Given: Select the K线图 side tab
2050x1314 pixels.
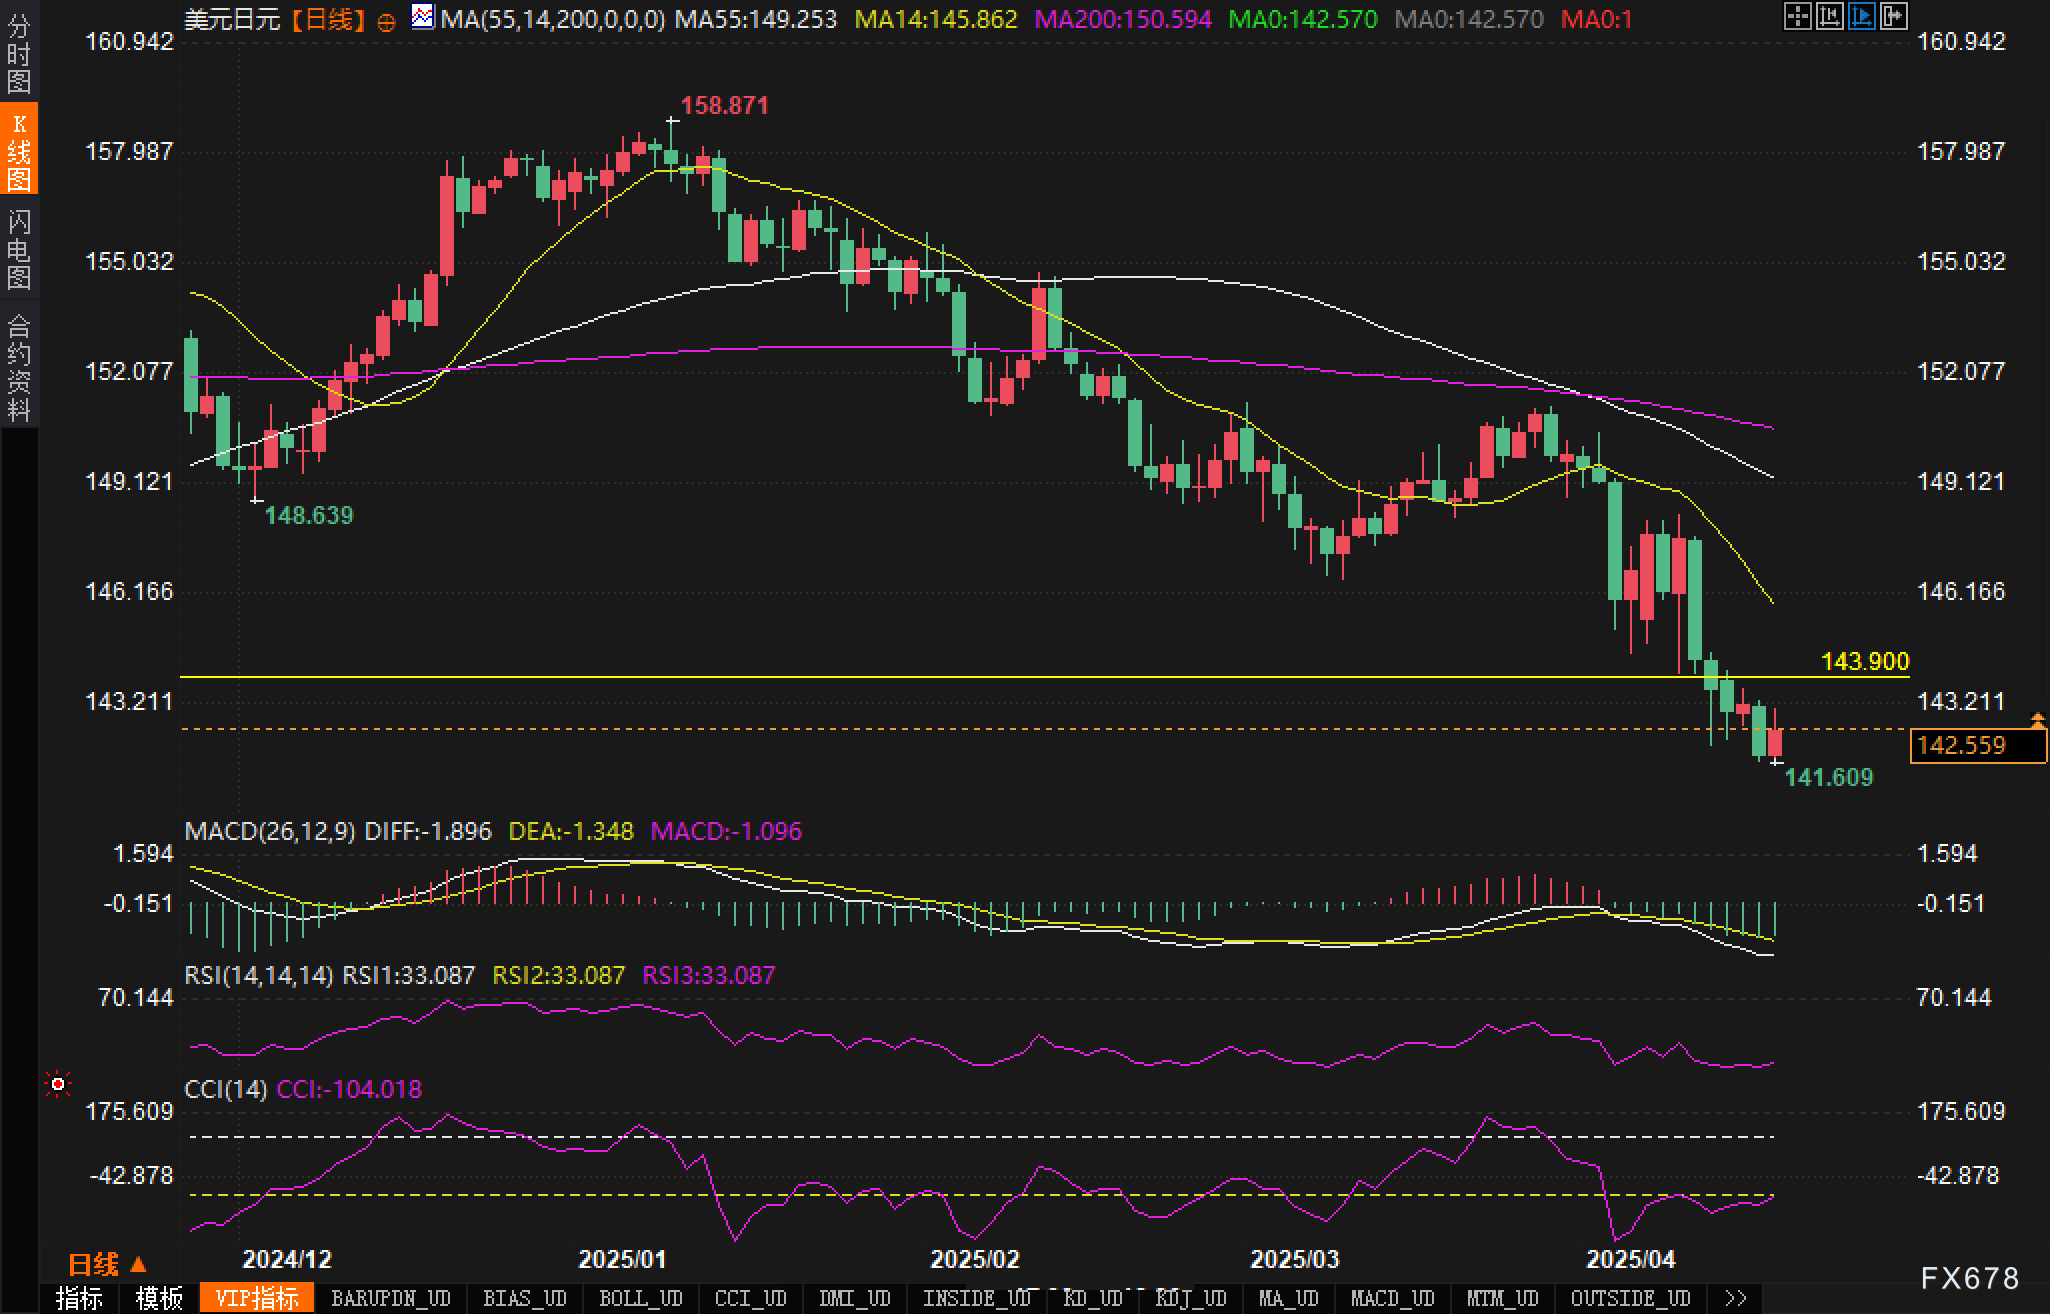Looking at the screenshot, I should [x=19, y=150].
